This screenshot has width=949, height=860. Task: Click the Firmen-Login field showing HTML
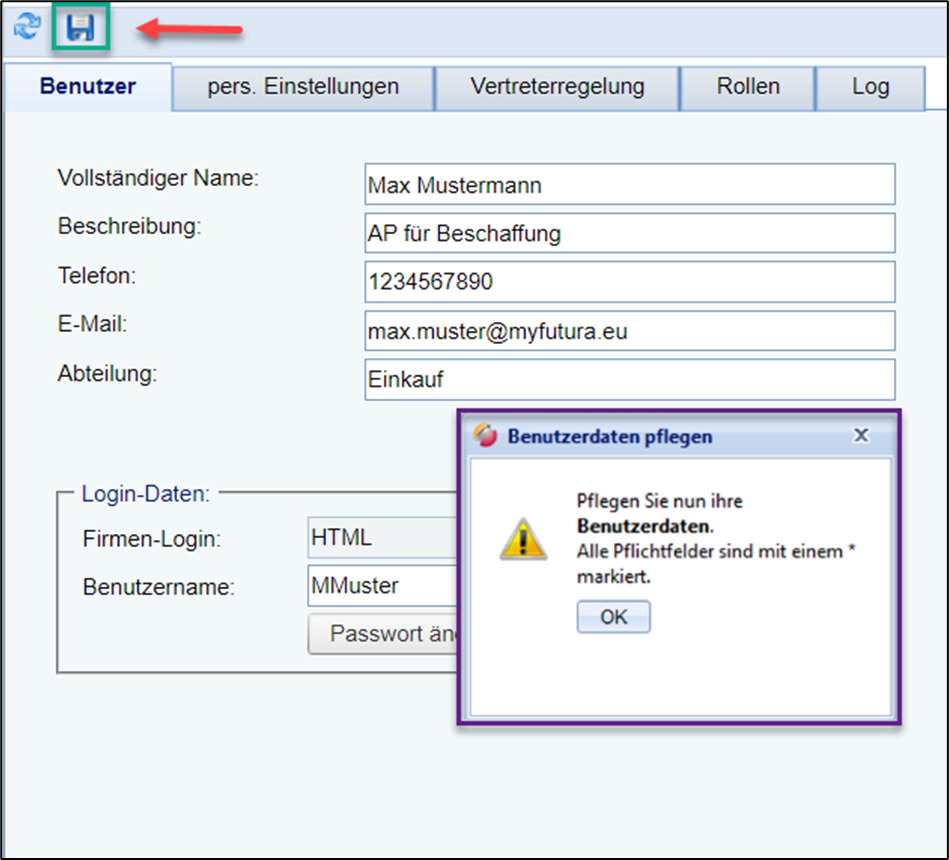(382, 538)
